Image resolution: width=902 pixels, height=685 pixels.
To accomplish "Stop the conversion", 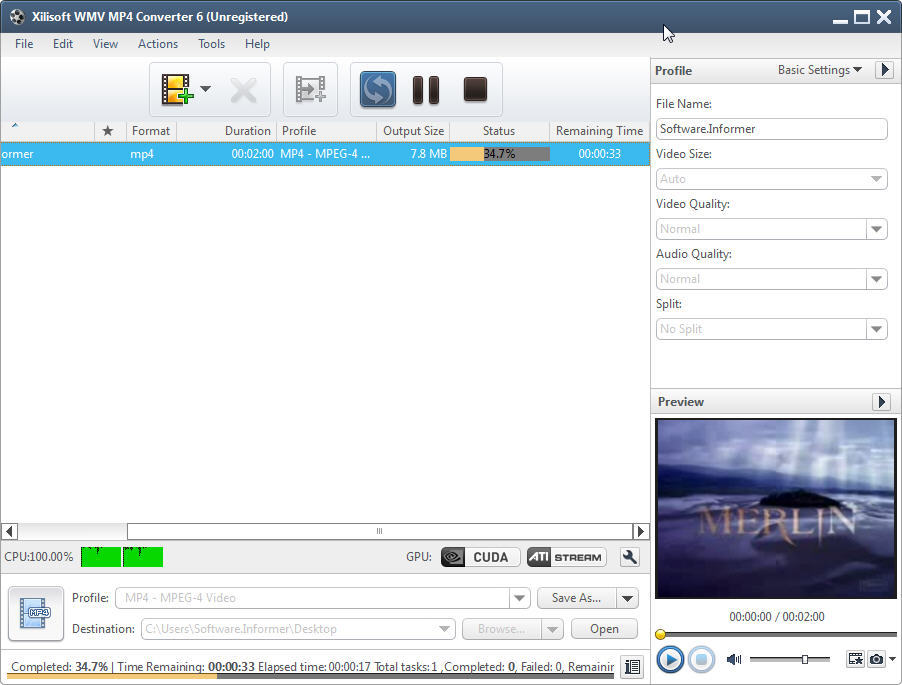I will click(x=475, y=89).
